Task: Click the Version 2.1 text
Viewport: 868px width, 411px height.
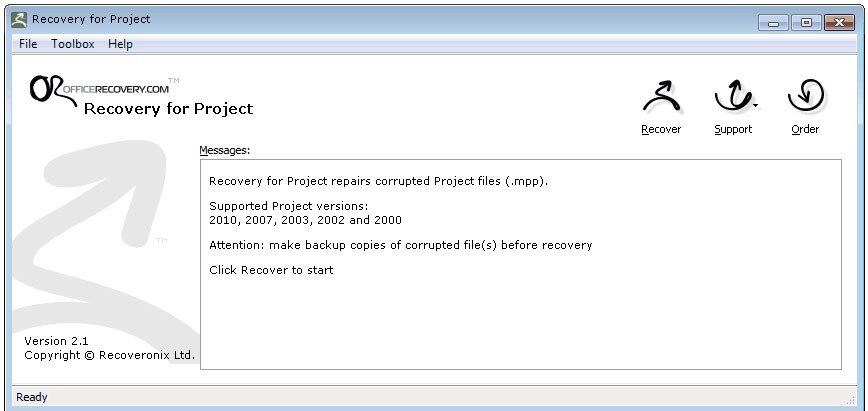Action: point(56,341)
